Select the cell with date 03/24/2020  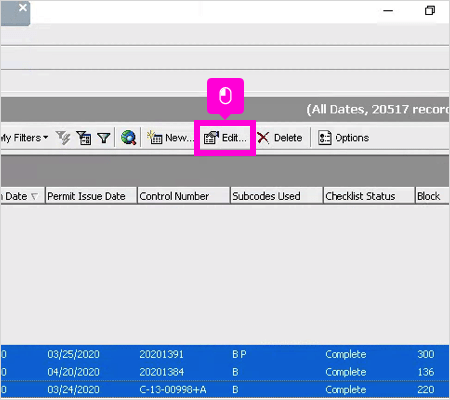click(x=73, y=389)
